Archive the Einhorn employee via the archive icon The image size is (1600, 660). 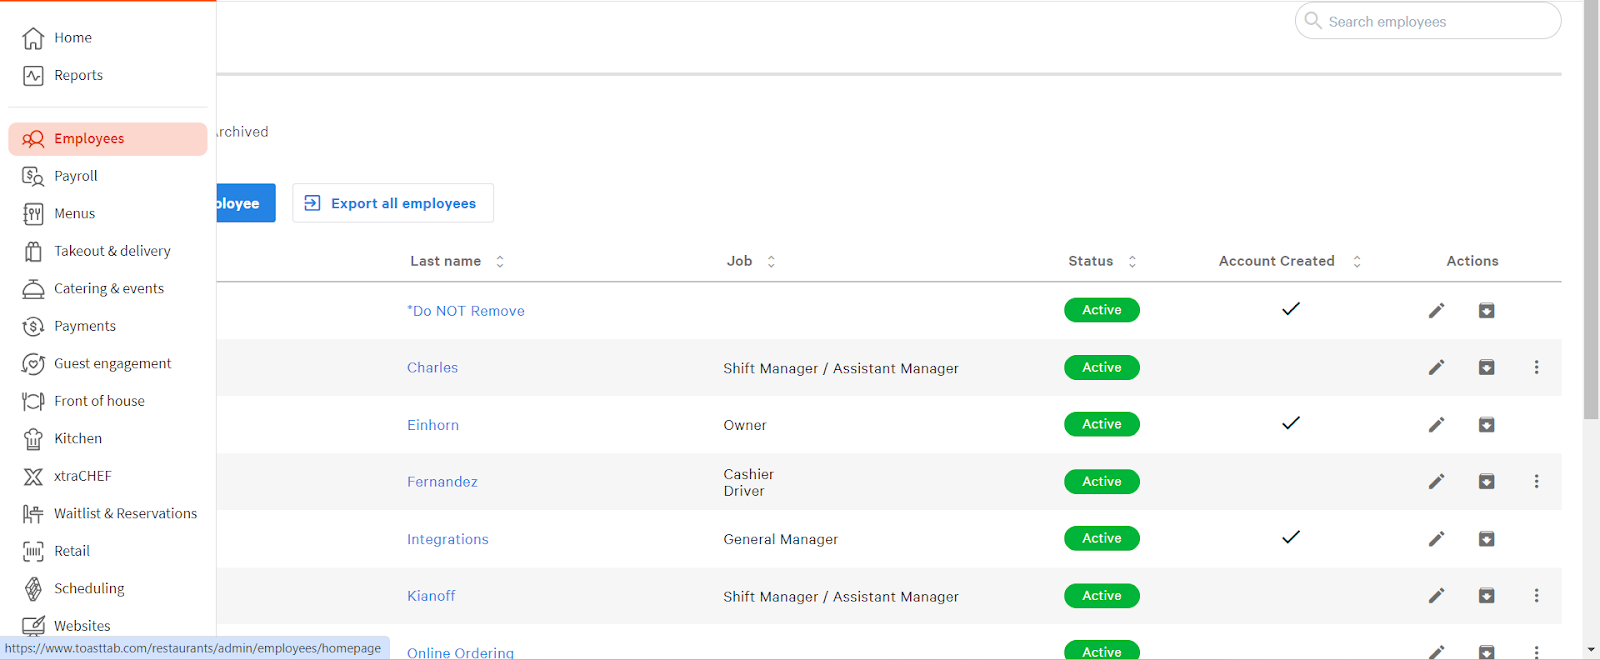1486,425
